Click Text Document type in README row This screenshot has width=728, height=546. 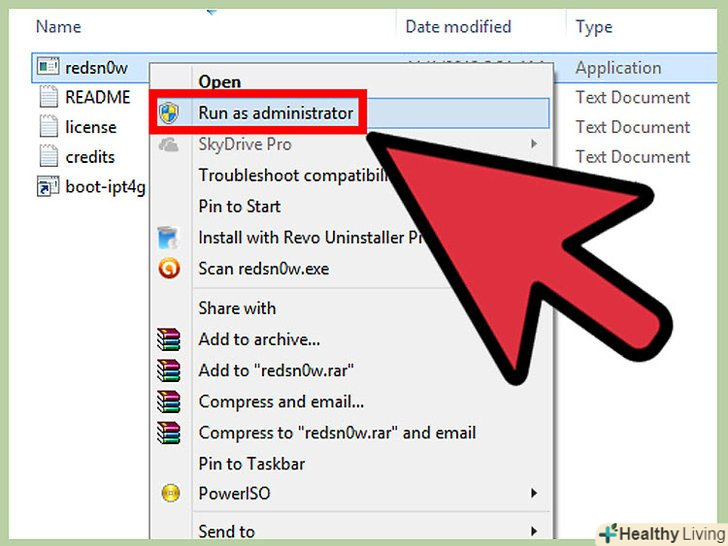click(x=633, y=98)
